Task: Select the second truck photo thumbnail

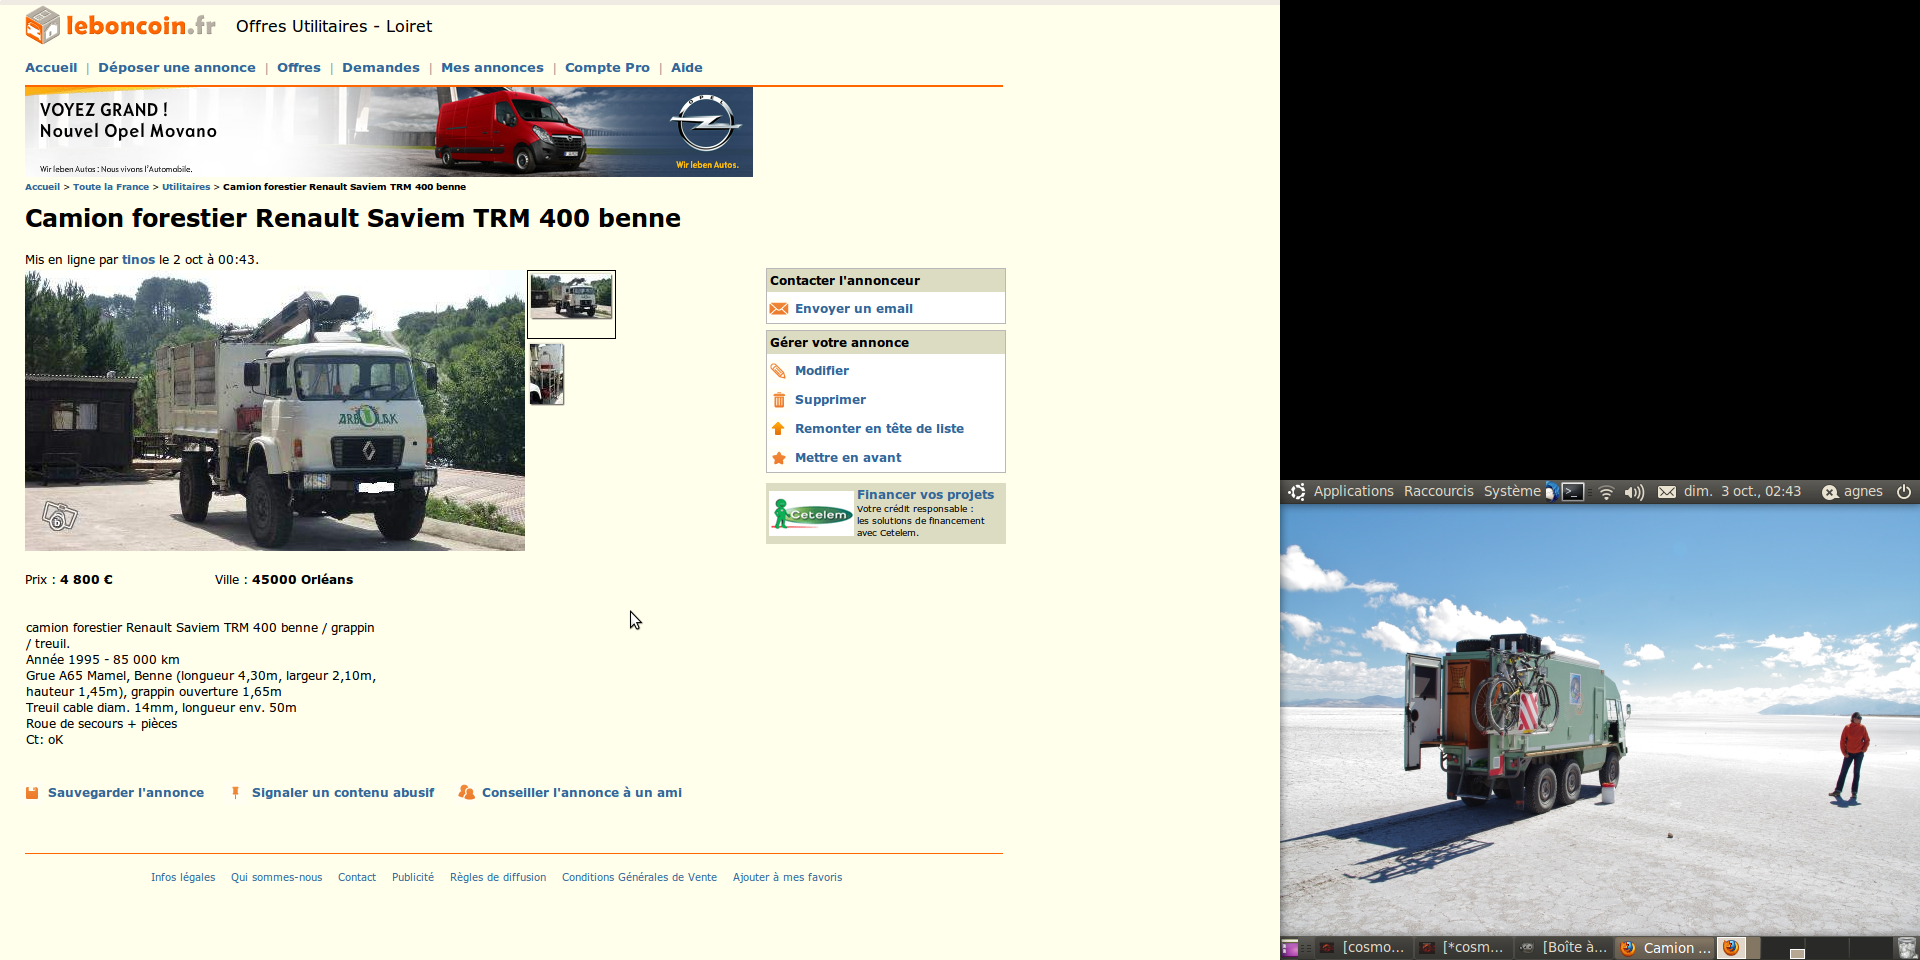Action: [547, 374]
